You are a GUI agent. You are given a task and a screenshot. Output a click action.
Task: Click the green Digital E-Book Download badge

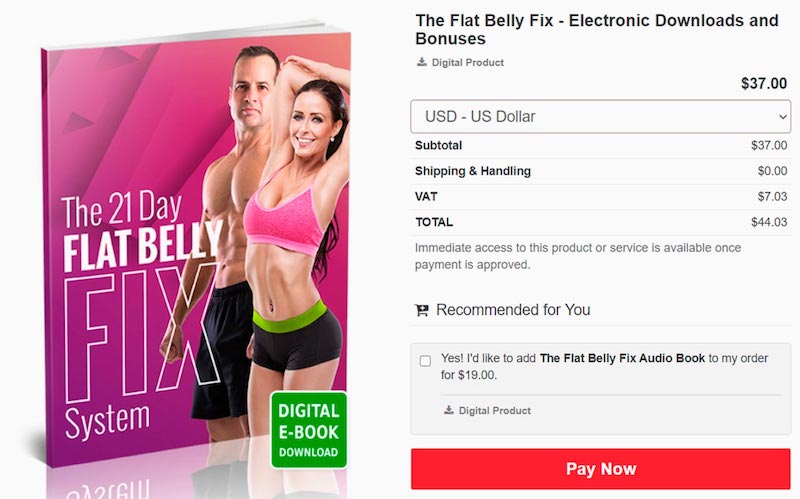tap(309, 430)
